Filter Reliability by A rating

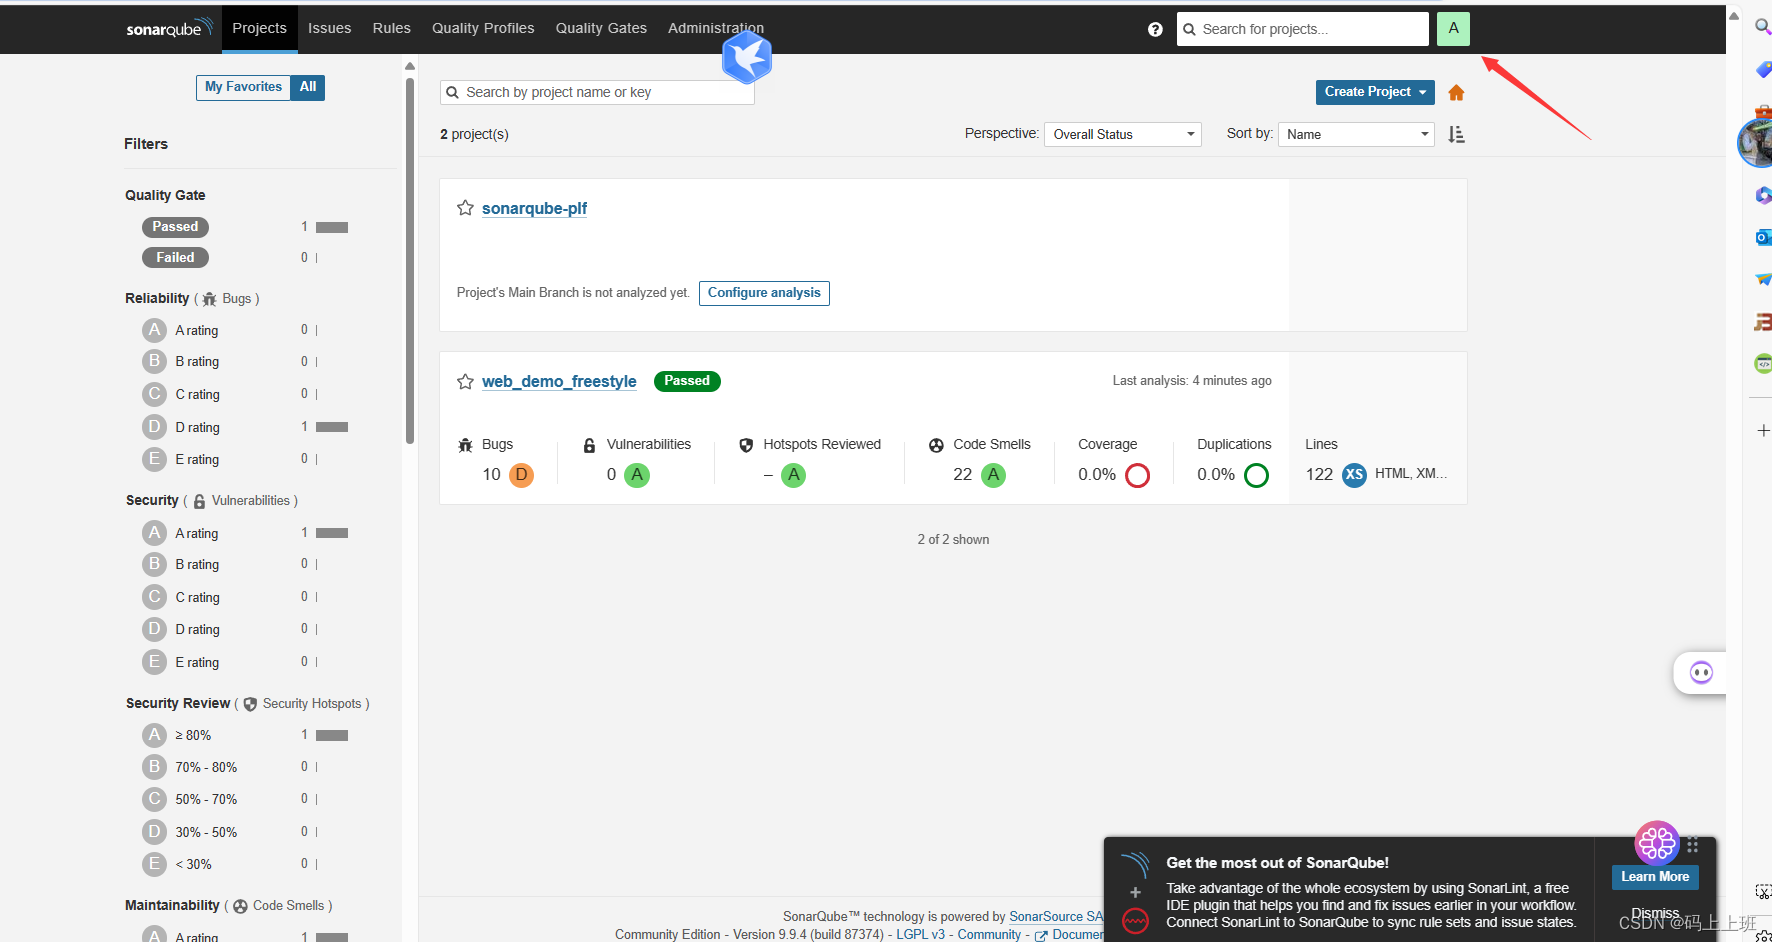click(x=245, y=330)
